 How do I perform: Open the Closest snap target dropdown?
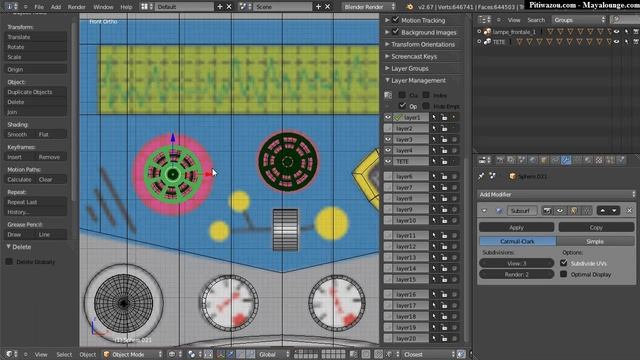[429, 354]
